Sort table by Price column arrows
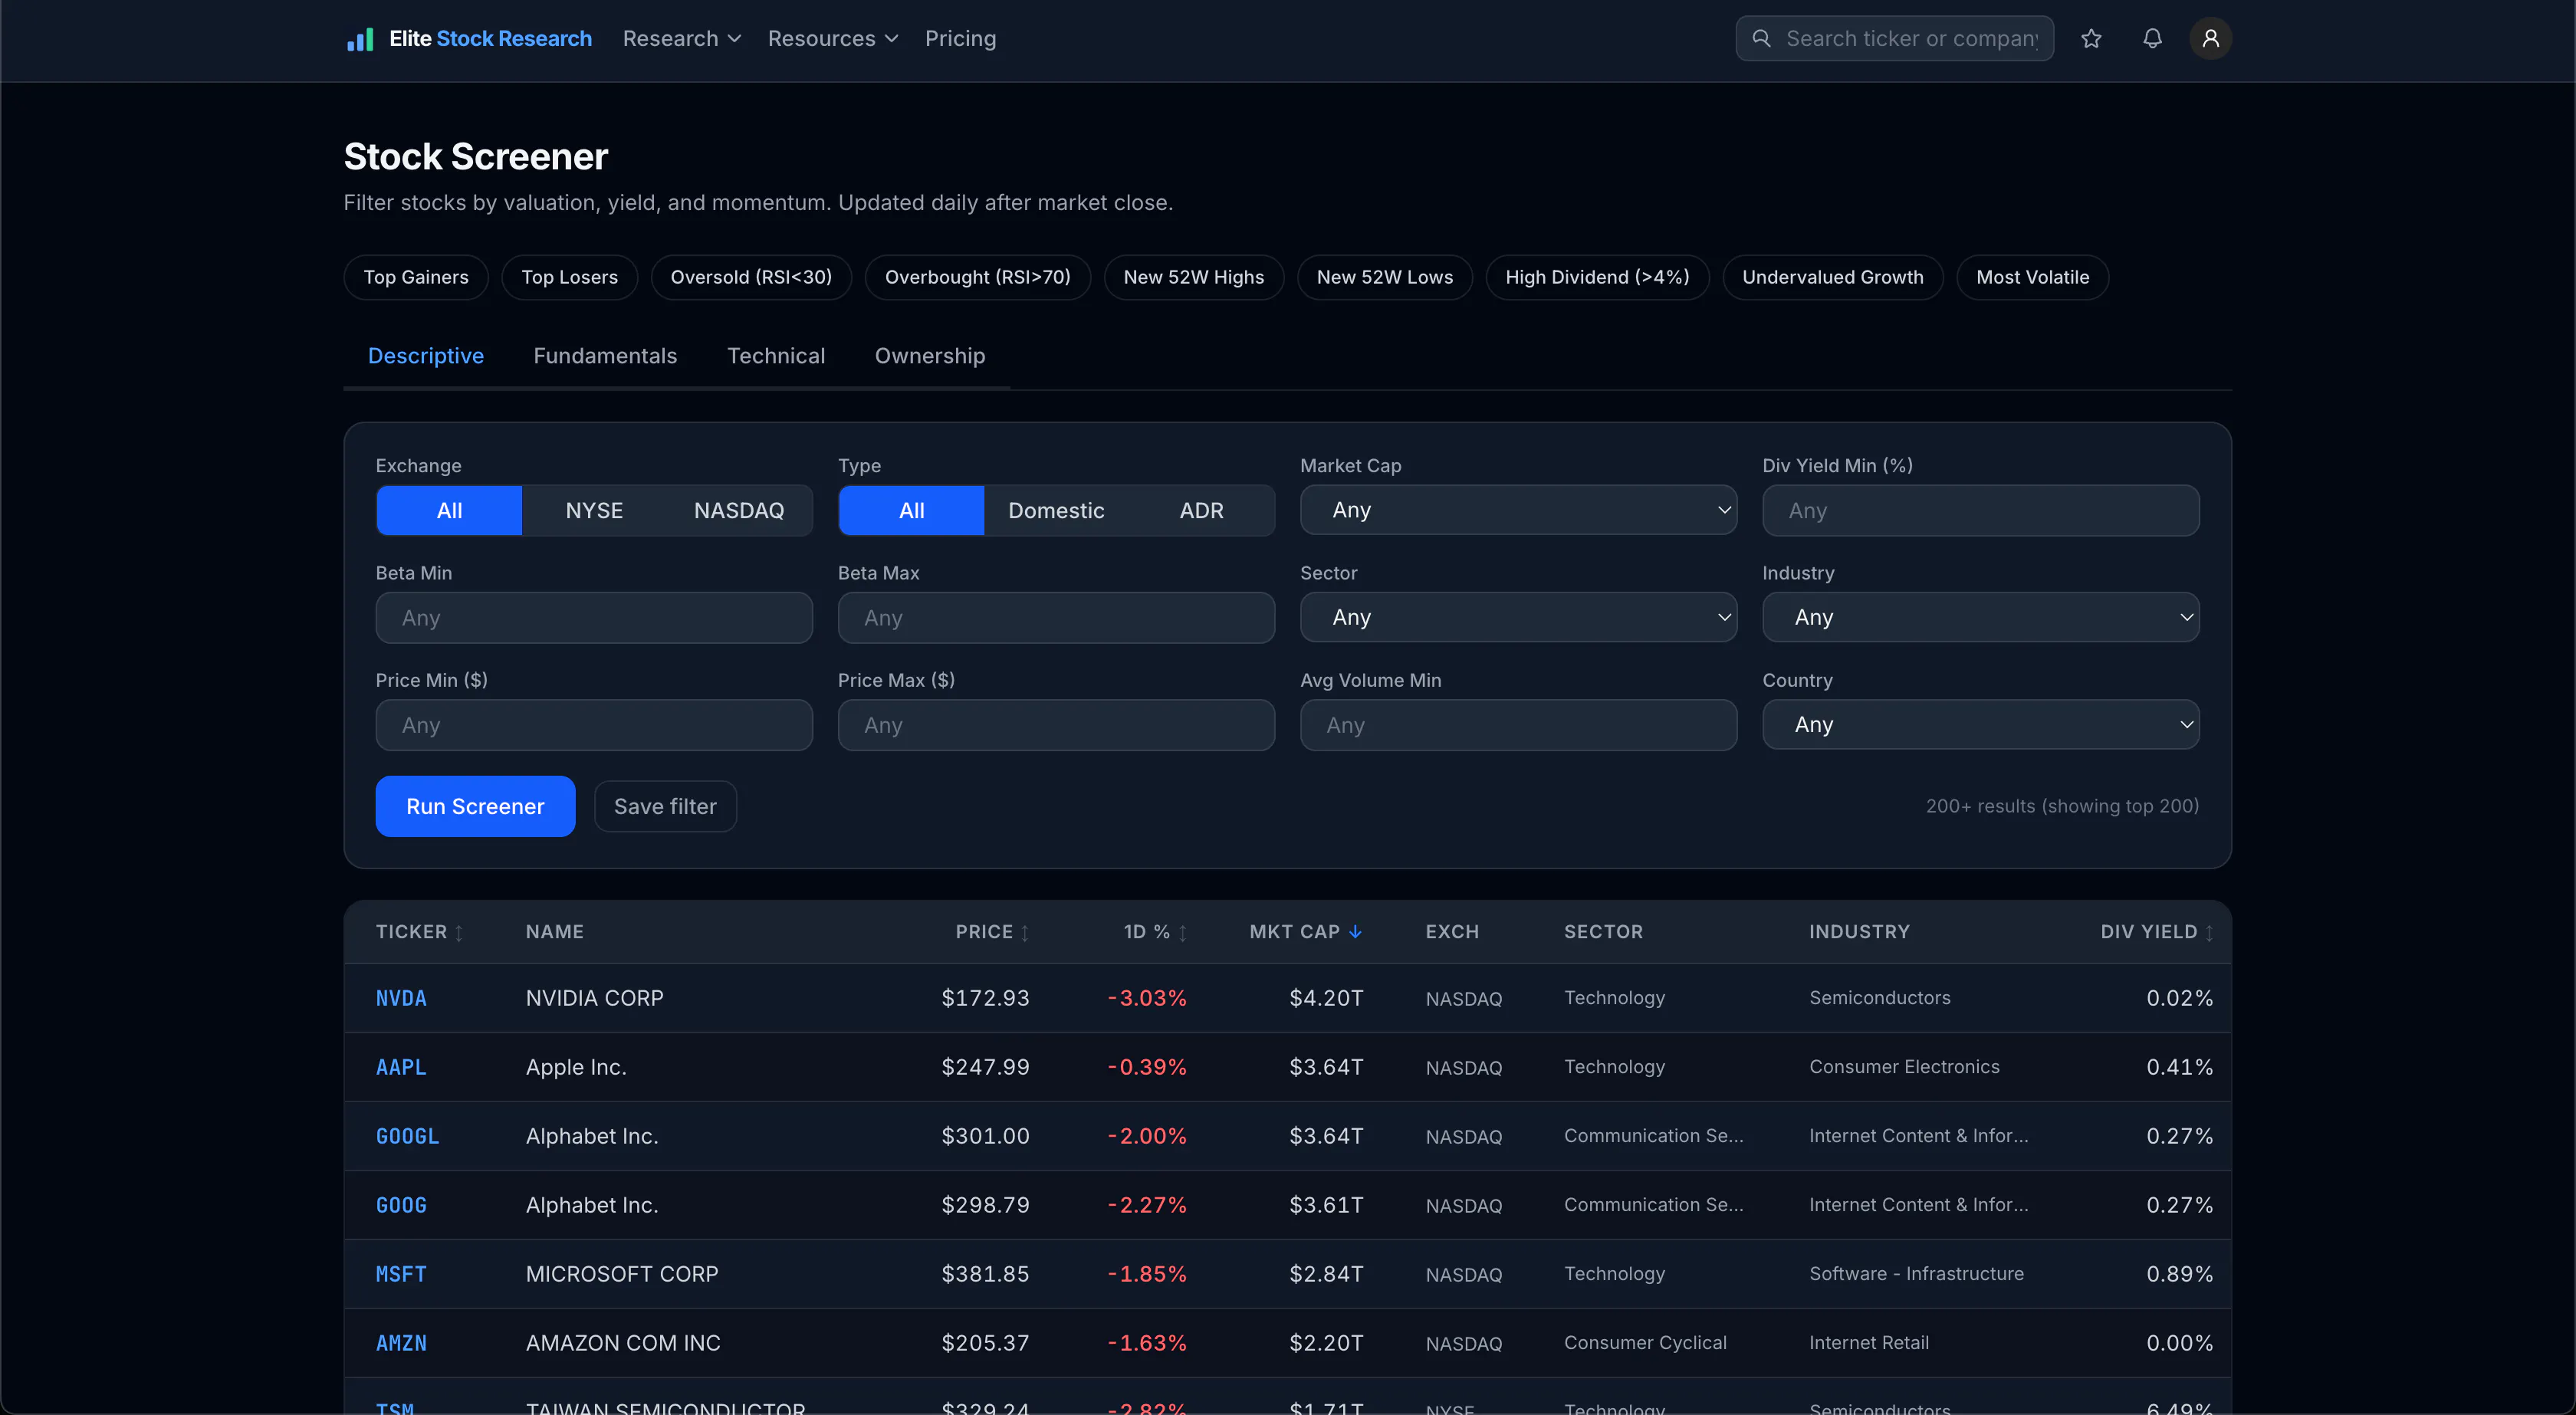Viewport: 2576px width, 1415px height. [x=1025, y=932]
